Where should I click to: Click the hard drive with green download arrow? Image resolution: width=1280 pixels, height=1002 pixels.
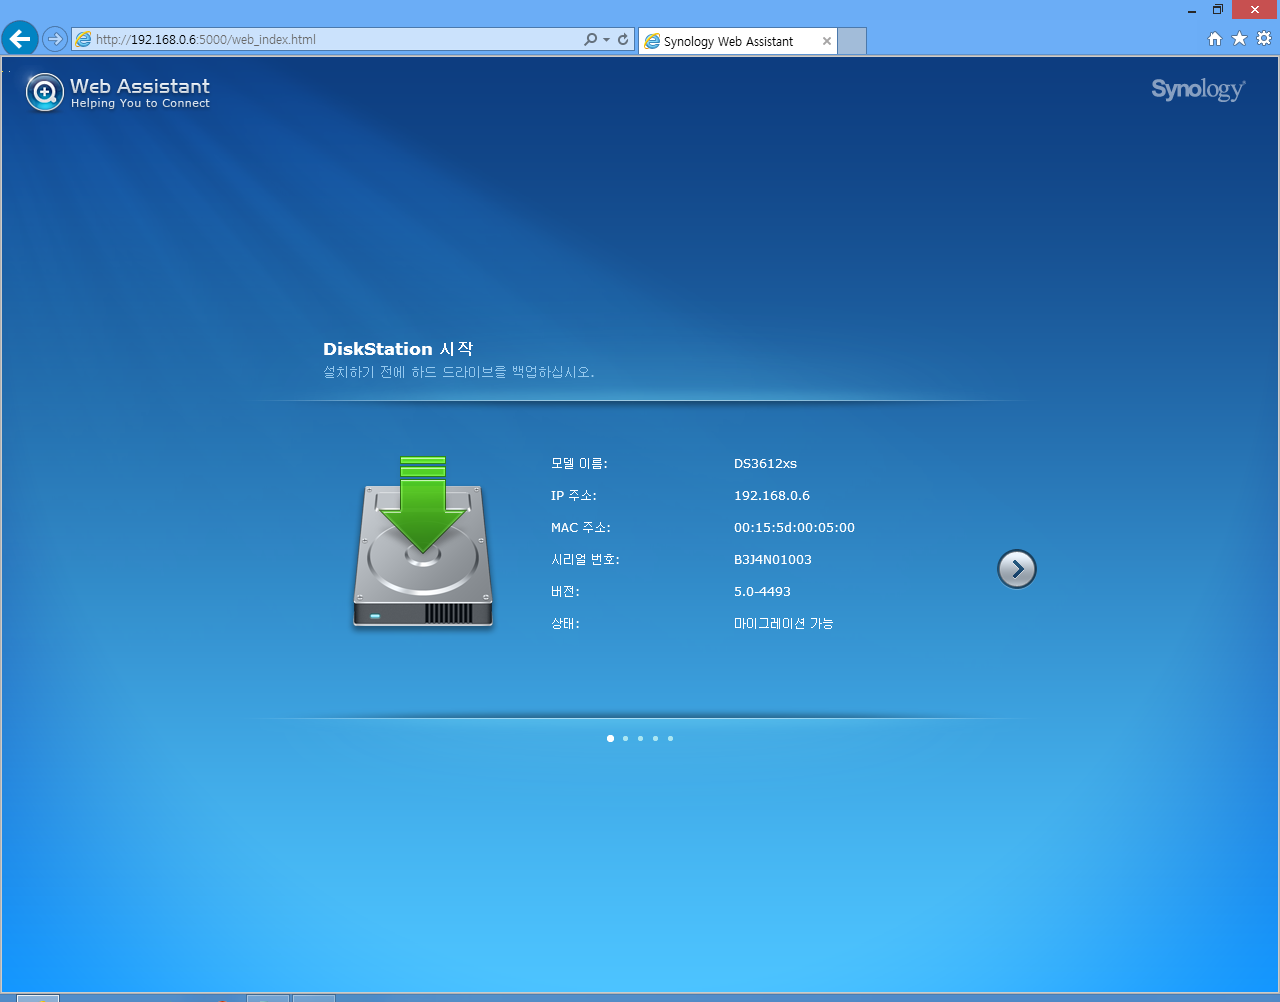click(x=423, y=542)
